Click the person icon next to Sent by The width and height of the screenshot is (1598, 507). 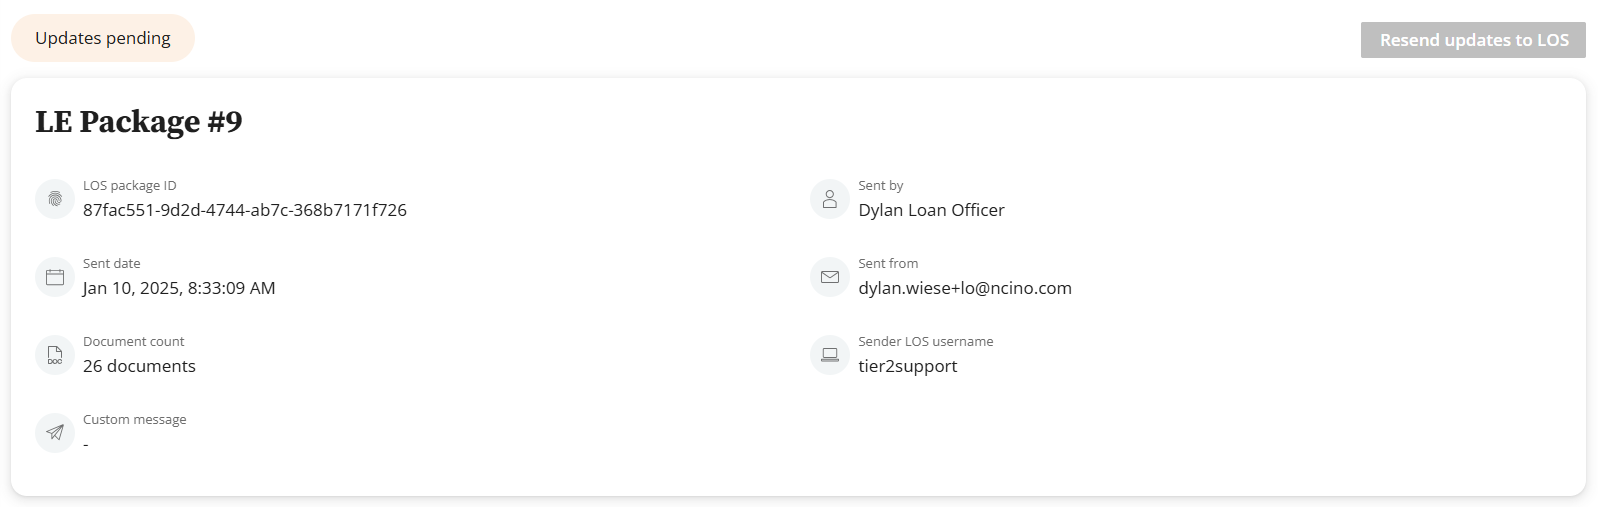(830, 199)
